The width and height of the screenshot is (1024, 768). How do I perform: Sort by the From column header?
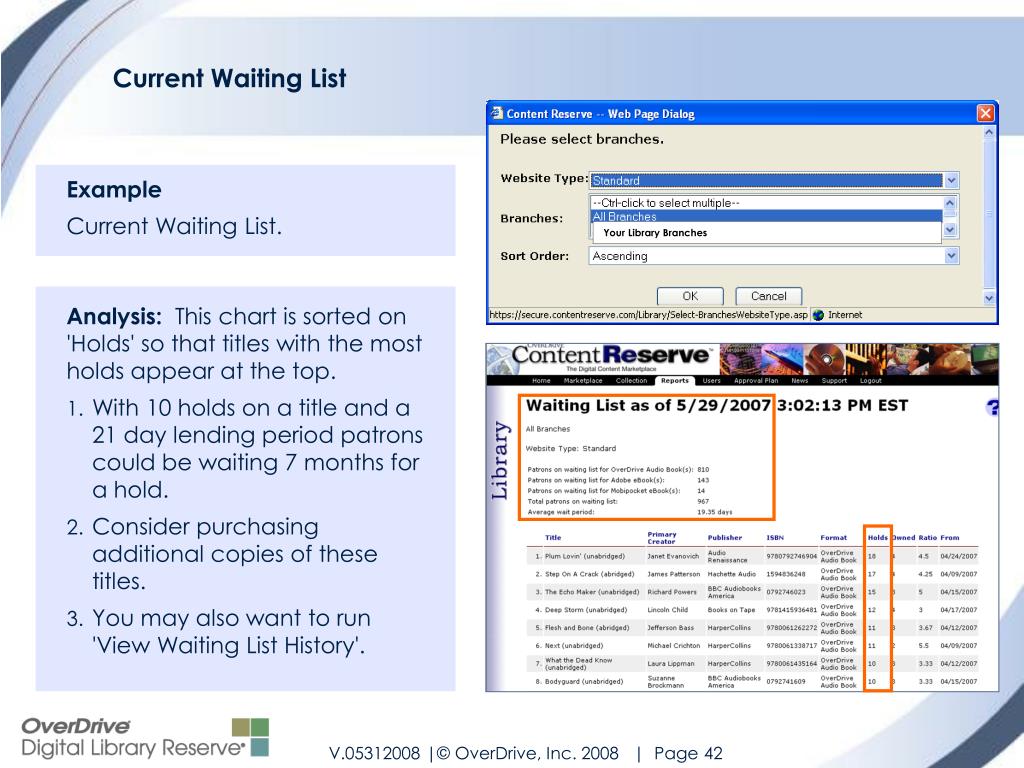click(950, 537)
